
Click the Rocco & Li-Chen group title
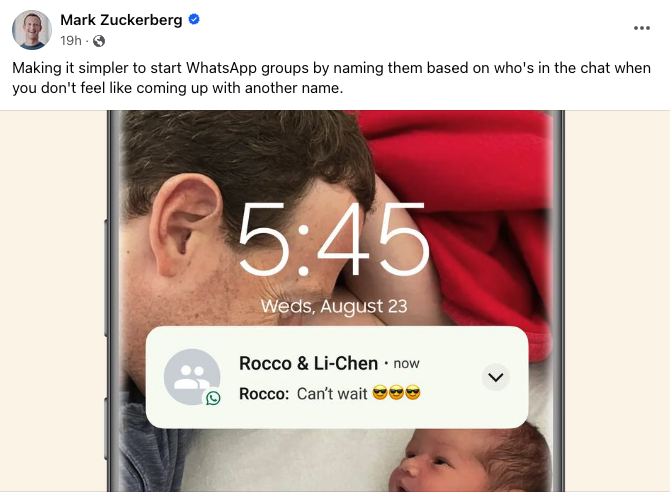click(308, 364)
